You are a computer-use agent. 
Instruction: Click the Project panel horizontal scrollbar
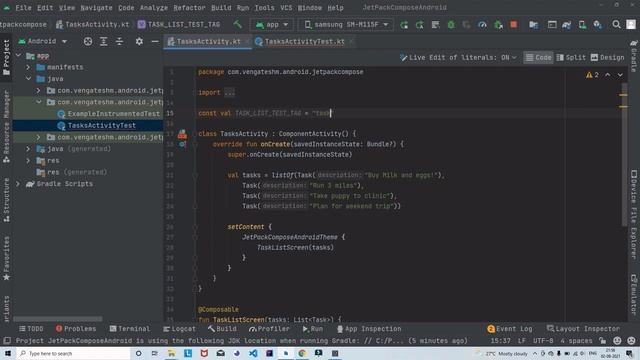click(58, 319)
